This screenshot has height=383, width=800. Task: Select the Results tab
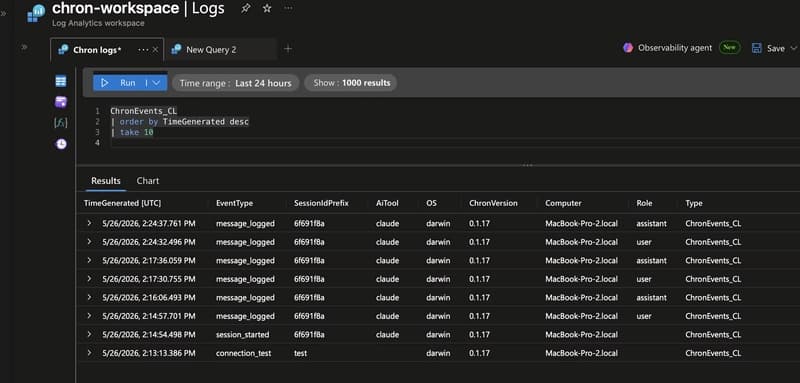(106, 181)
